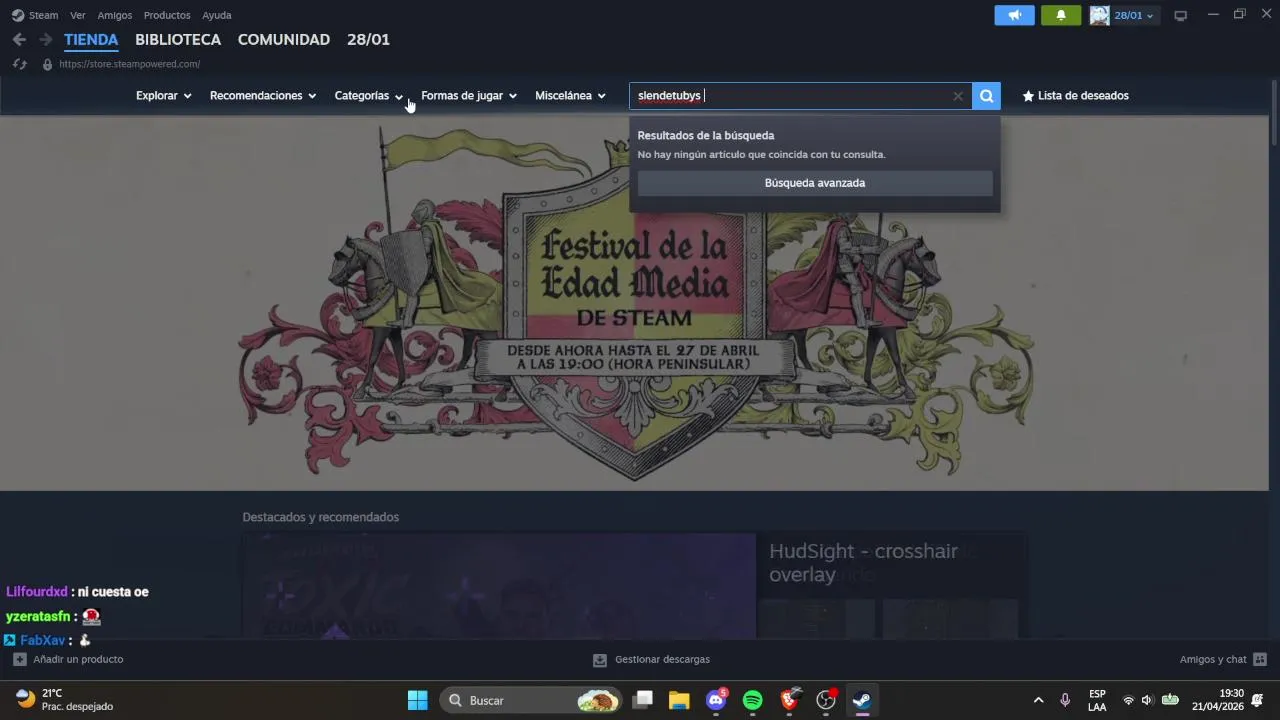1280x720 pixels.
Task: Expand the Recomendaciones dropdown
Action: point(263,96)
